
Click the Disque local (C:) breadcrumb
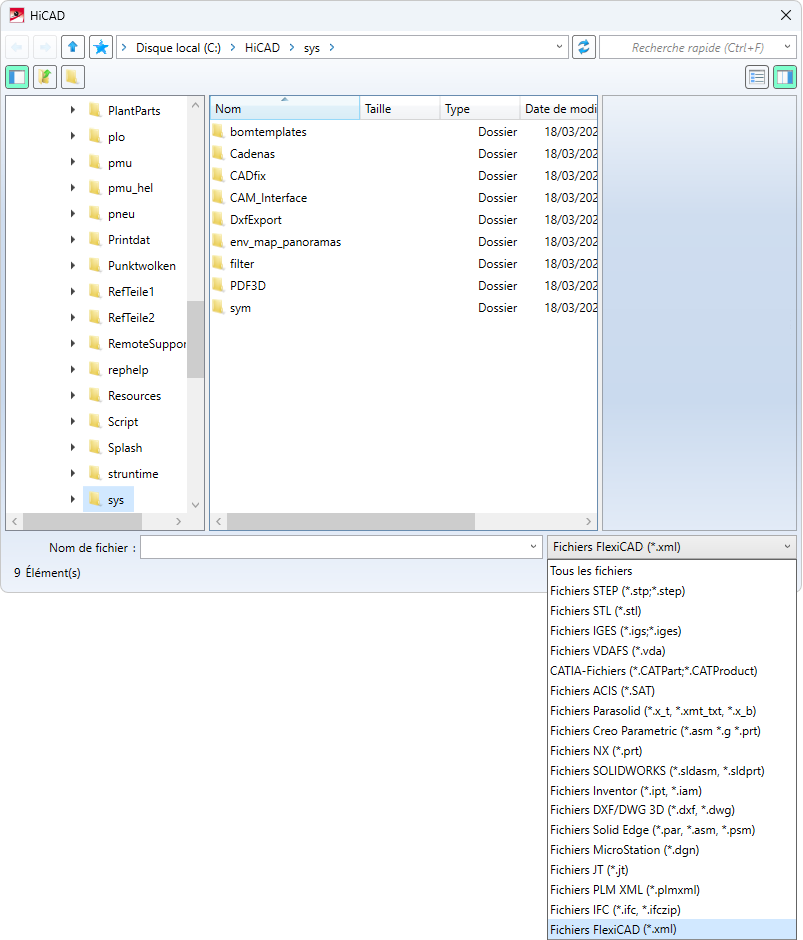pos(178,48)
